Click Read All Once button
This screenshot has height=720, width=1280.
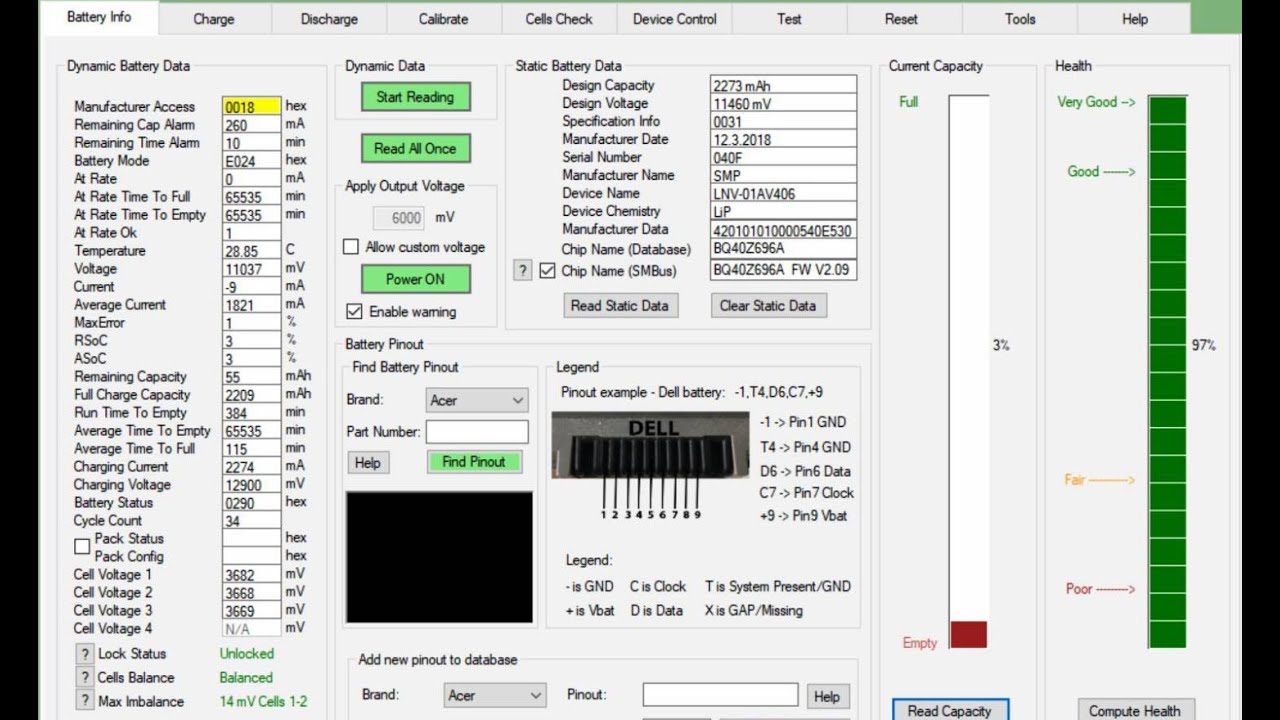(415, 148)
